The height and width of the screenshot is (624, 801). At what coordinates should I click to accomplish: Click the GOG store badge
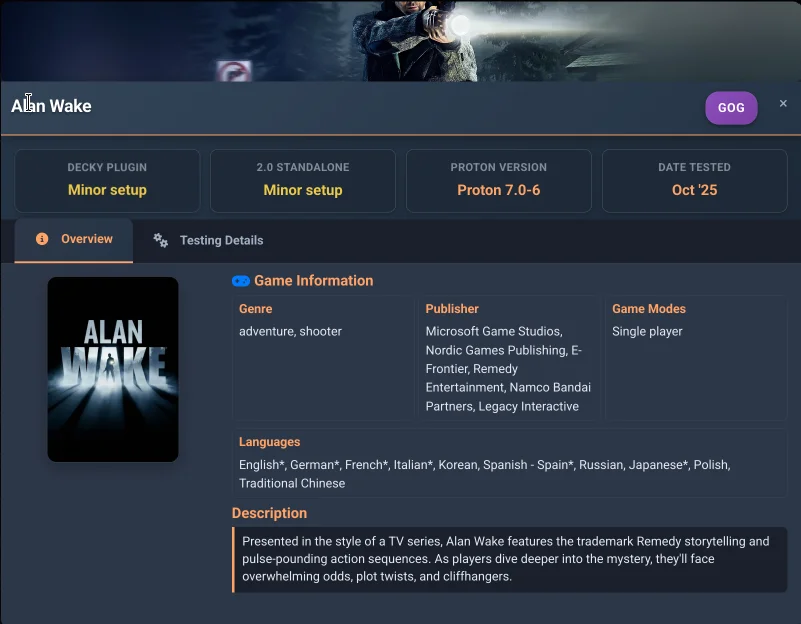point(731,107)
